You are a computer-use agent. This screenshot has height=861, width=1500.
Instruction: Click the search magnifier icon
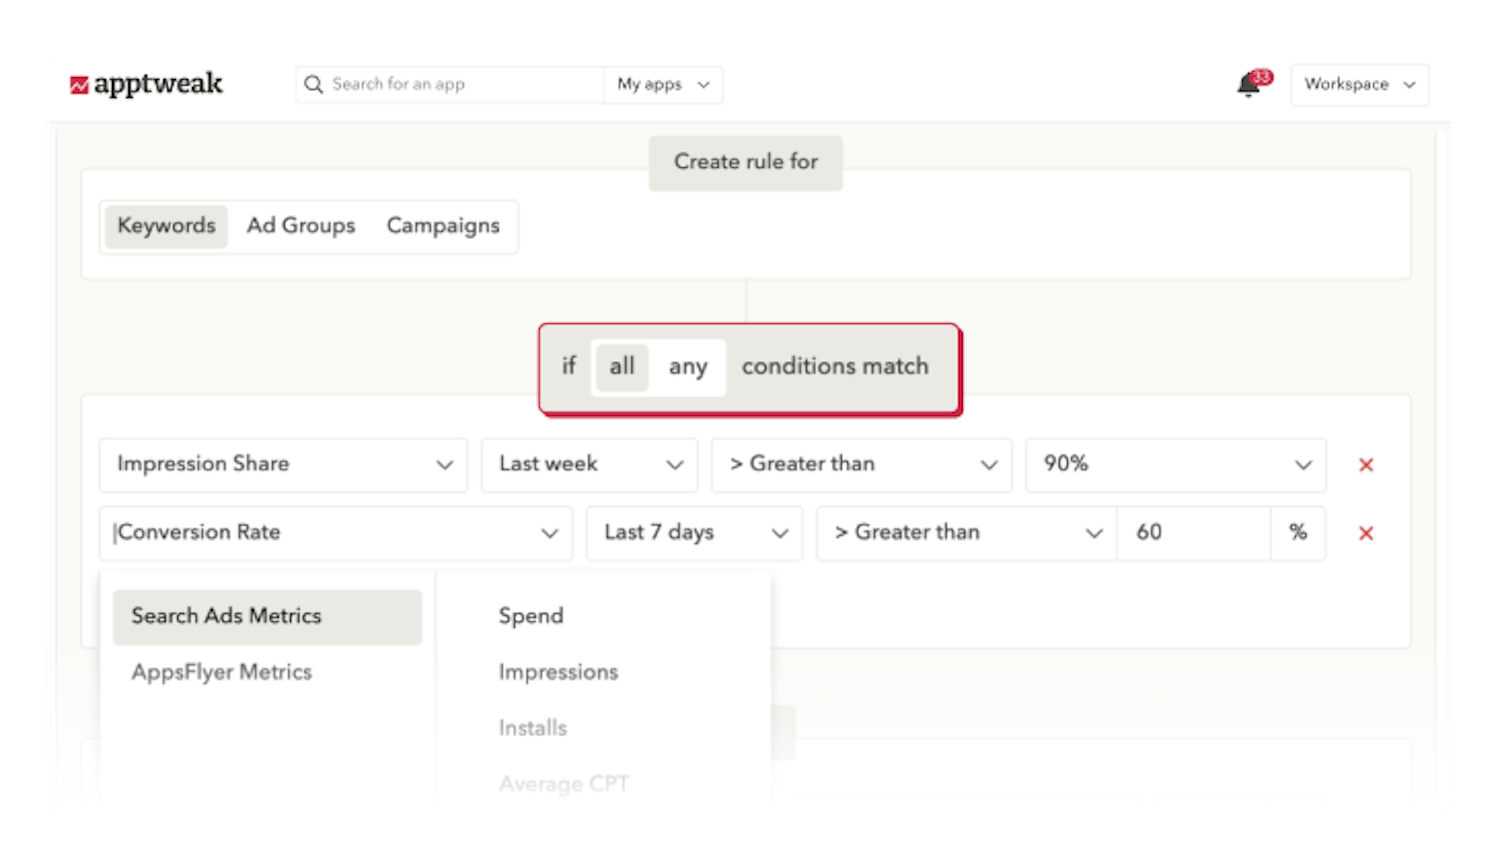[313, 84]
